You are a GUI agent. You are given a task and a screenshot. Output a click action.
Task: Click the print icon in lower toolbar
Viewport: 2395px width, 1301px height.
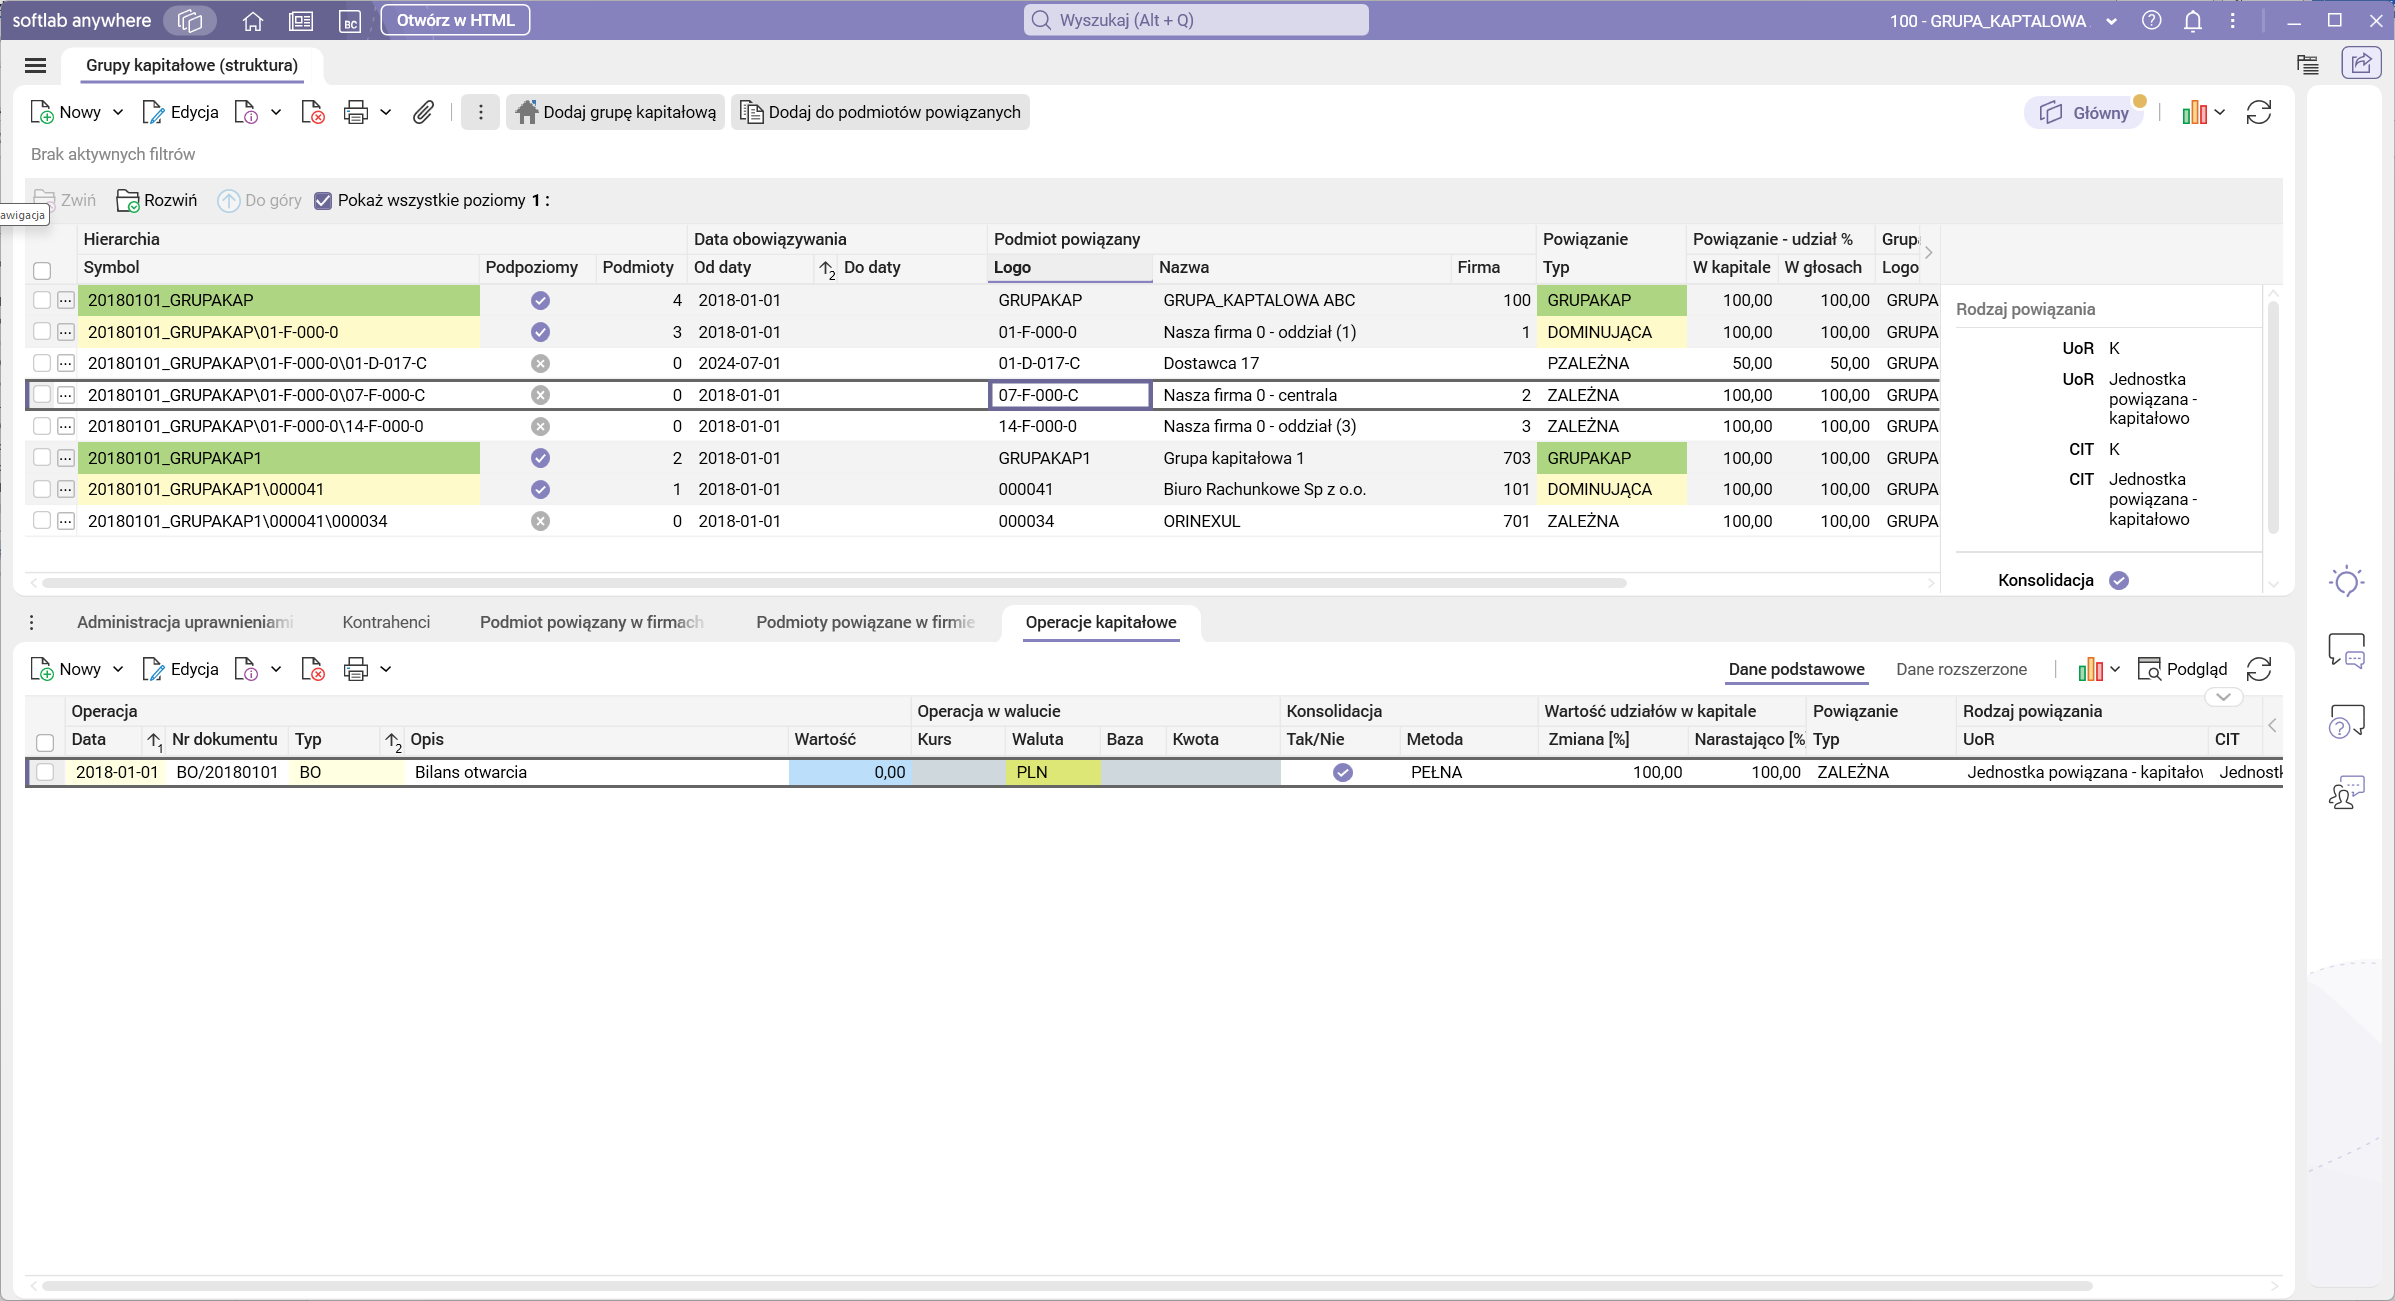pos(355,669)
